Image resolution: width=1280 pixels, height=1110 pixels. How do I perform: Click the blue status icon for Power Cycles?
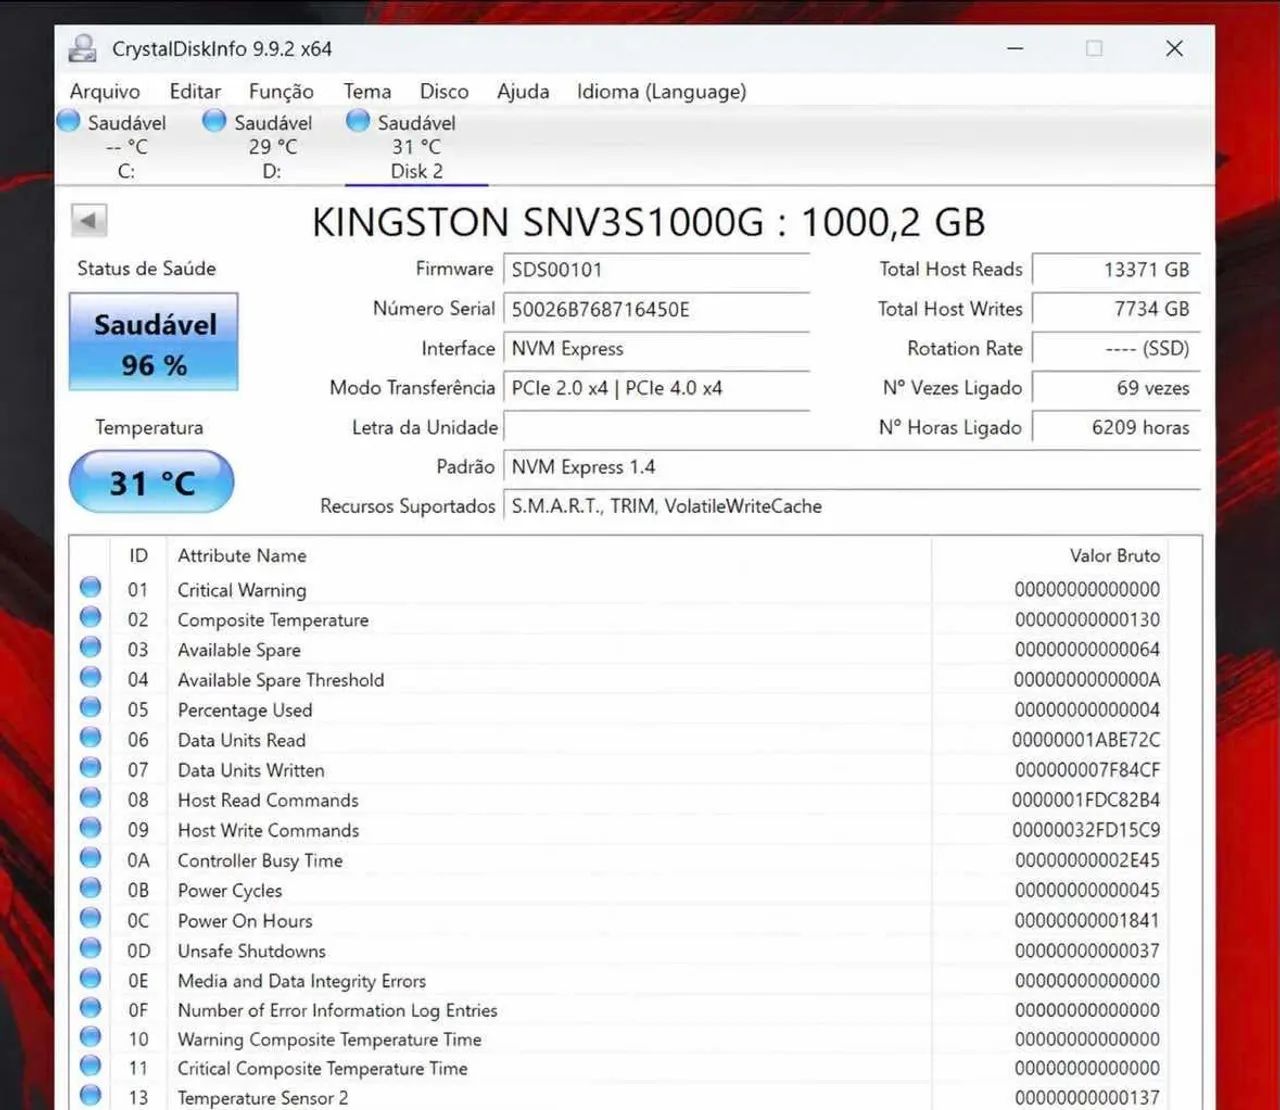[x=91, y=887]
